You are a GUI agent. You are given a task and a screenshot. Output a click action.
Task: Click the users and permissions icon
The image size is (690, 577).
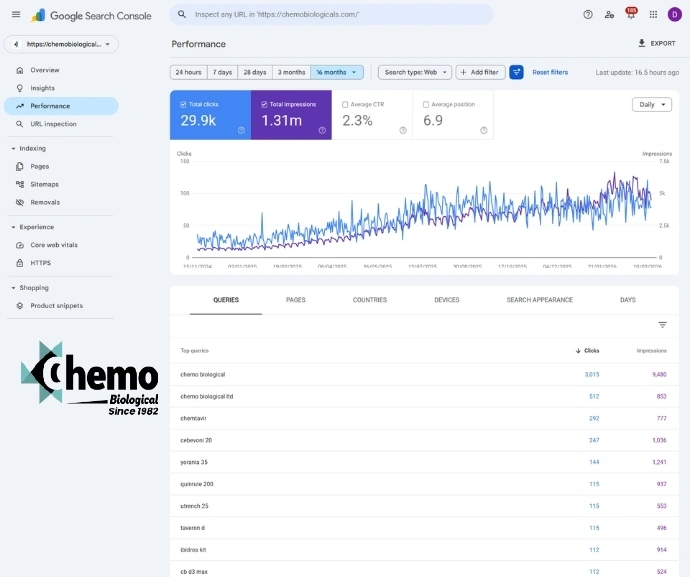point(610,15)
